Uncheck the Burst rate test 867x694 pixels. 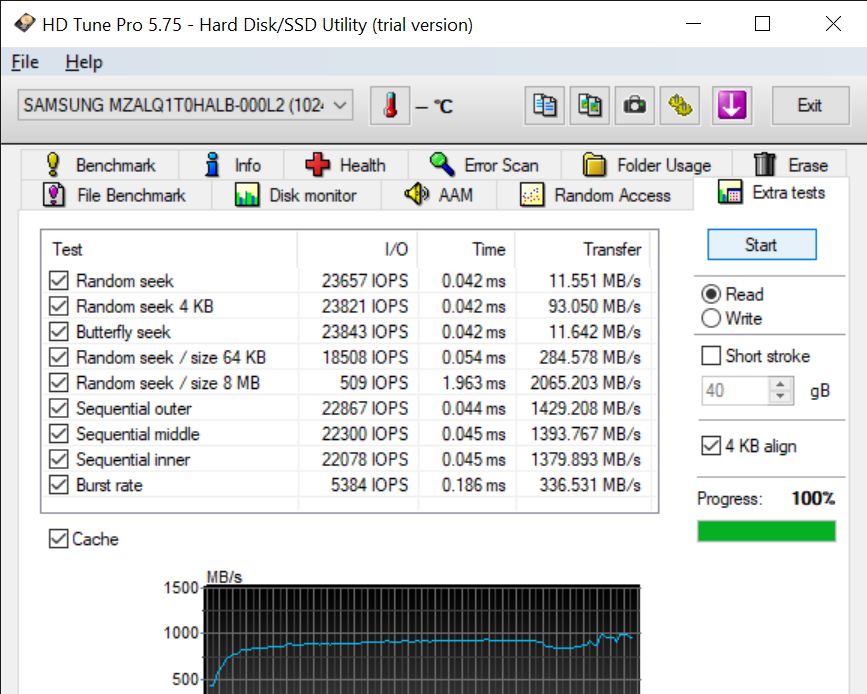pos(59,485)
